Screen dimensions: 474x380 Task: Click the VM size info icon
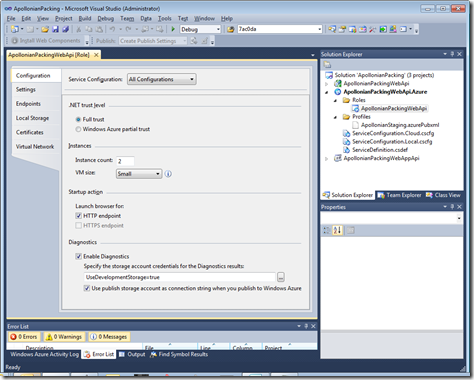pyautogui.click(x=168, y=174)
